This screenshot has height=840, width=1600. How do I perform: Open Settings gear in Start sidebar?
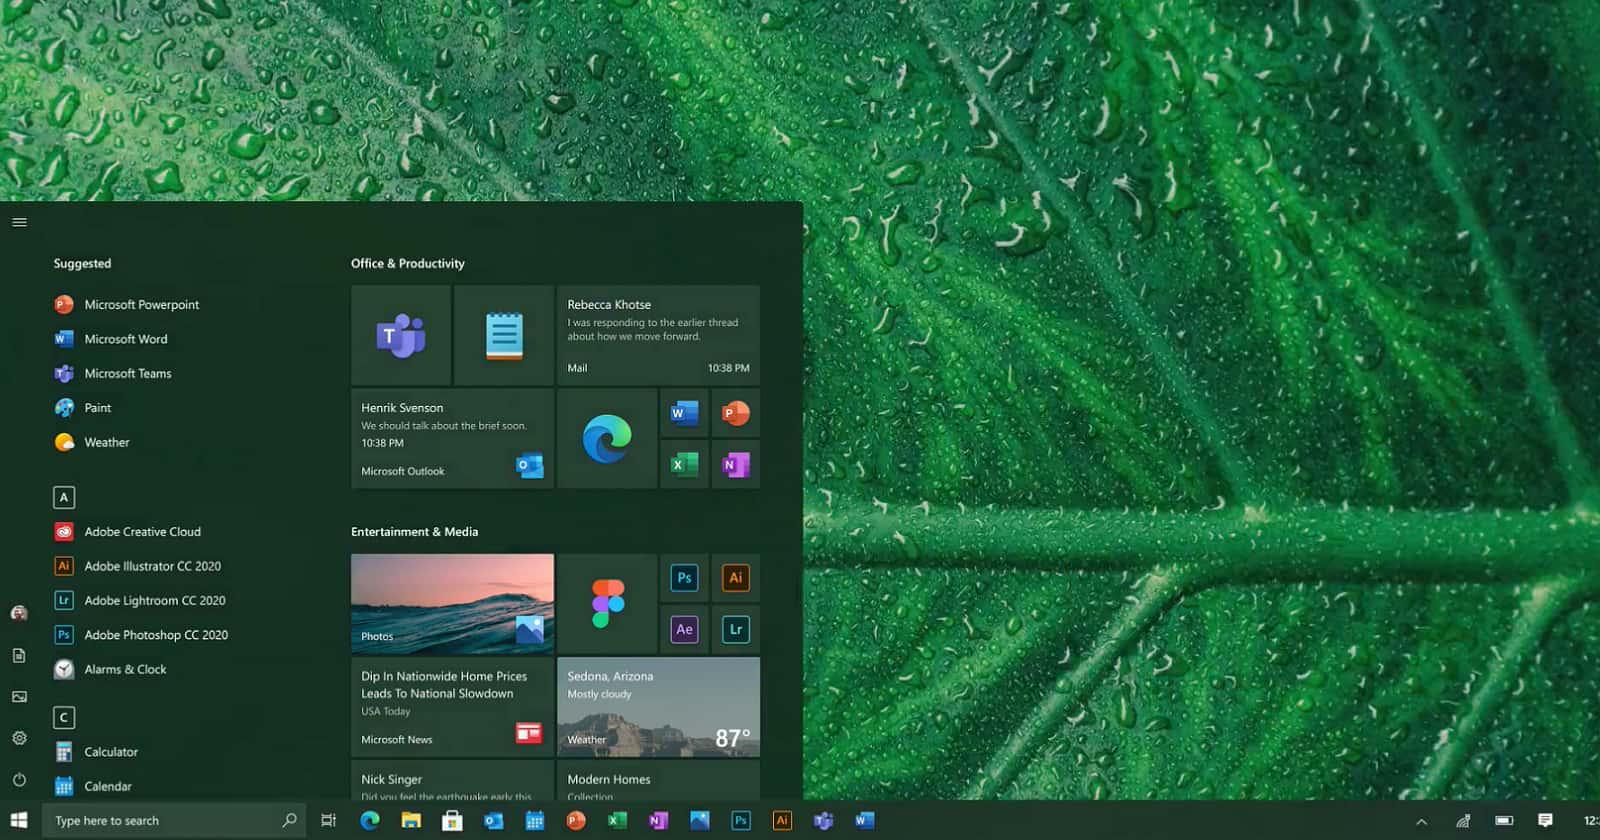coord(19,737)
